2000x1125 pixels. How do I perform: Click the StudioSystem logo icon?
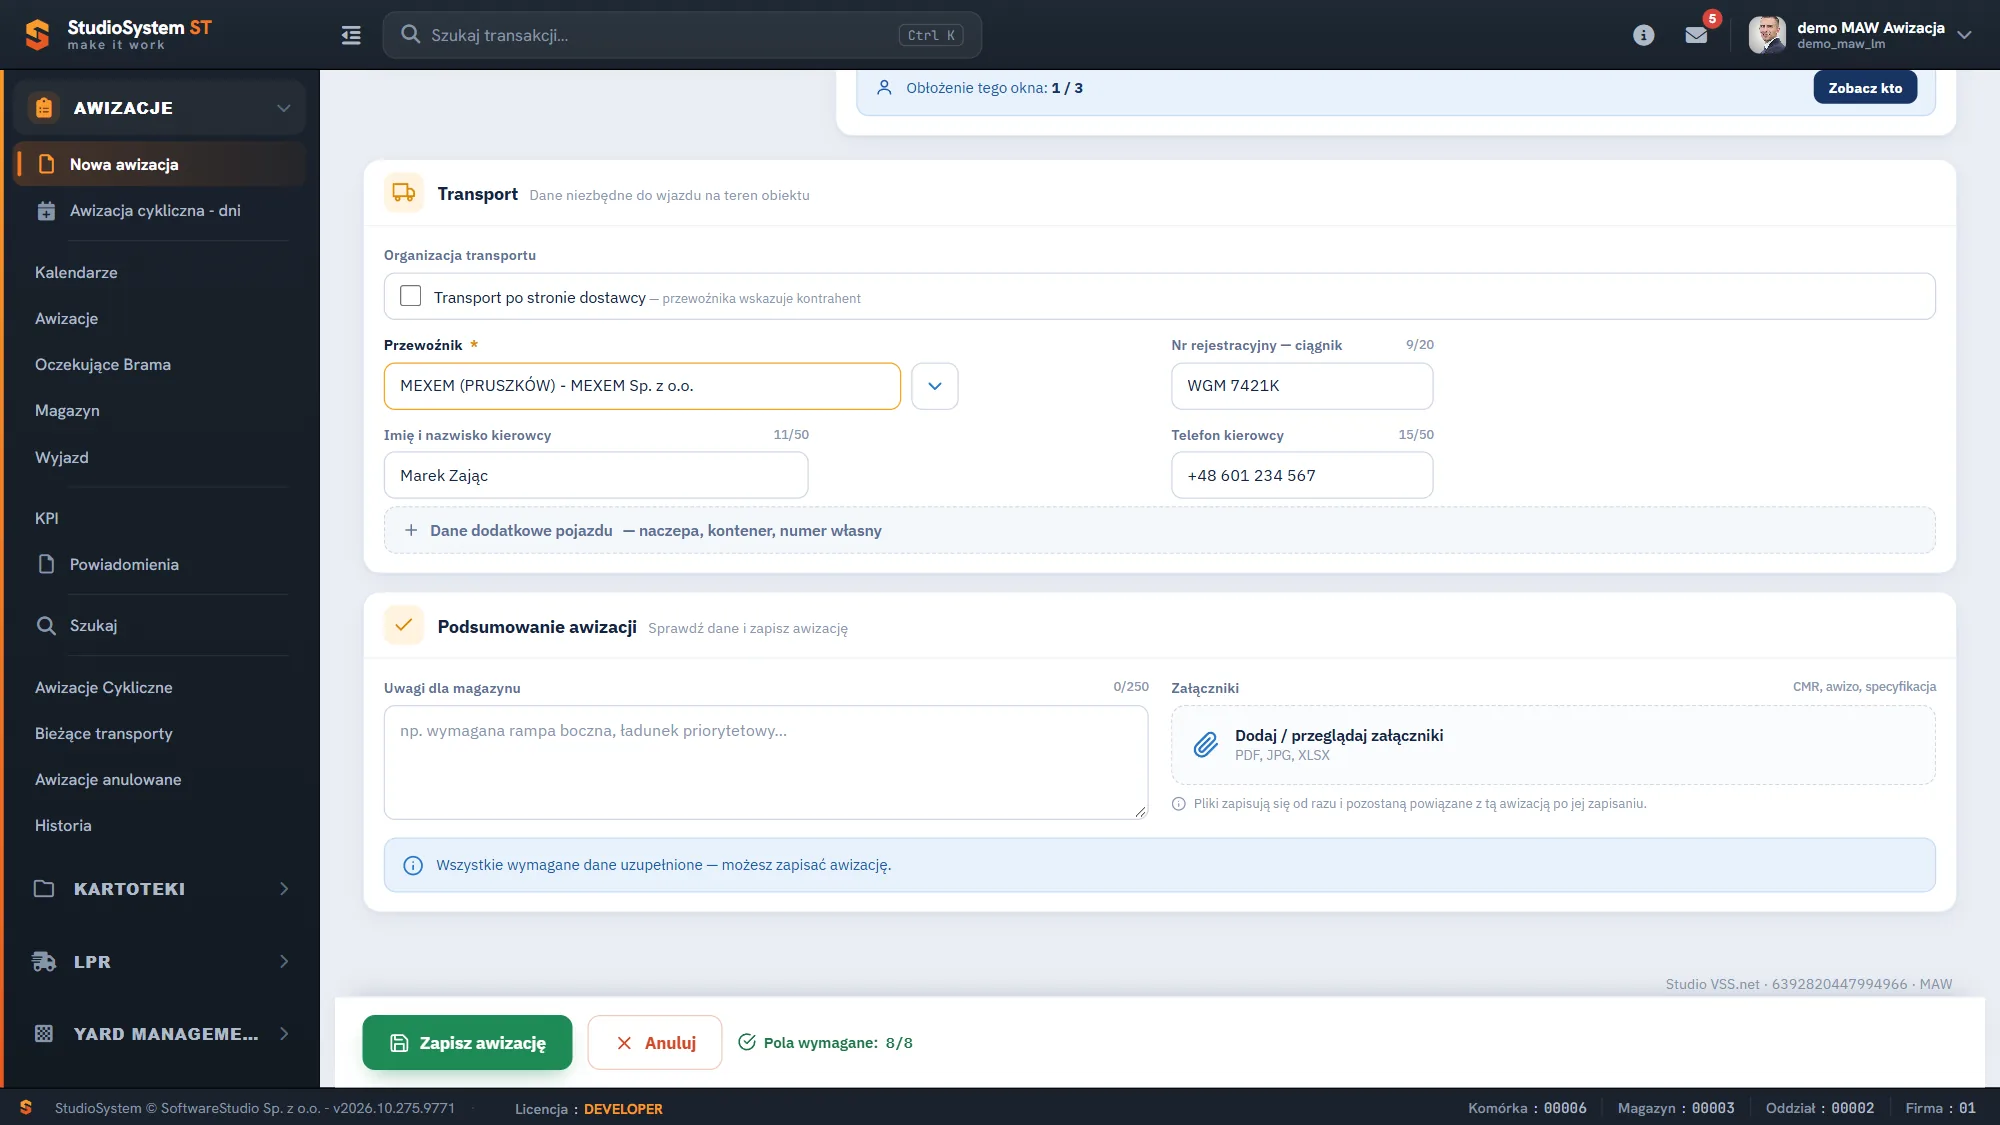coord(37,35)
